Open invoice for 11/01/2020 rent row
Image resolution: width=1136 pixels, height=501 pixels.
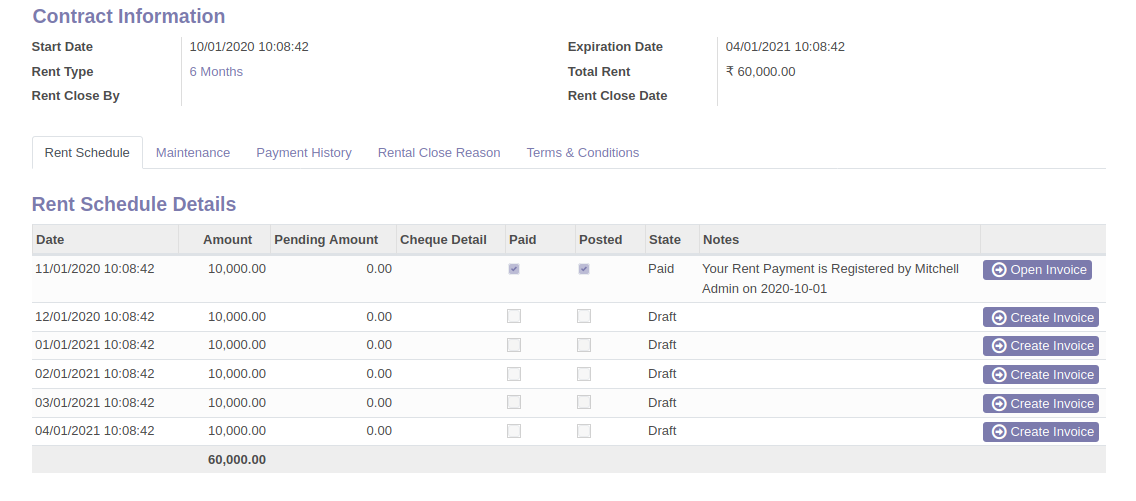(1037, 269)
